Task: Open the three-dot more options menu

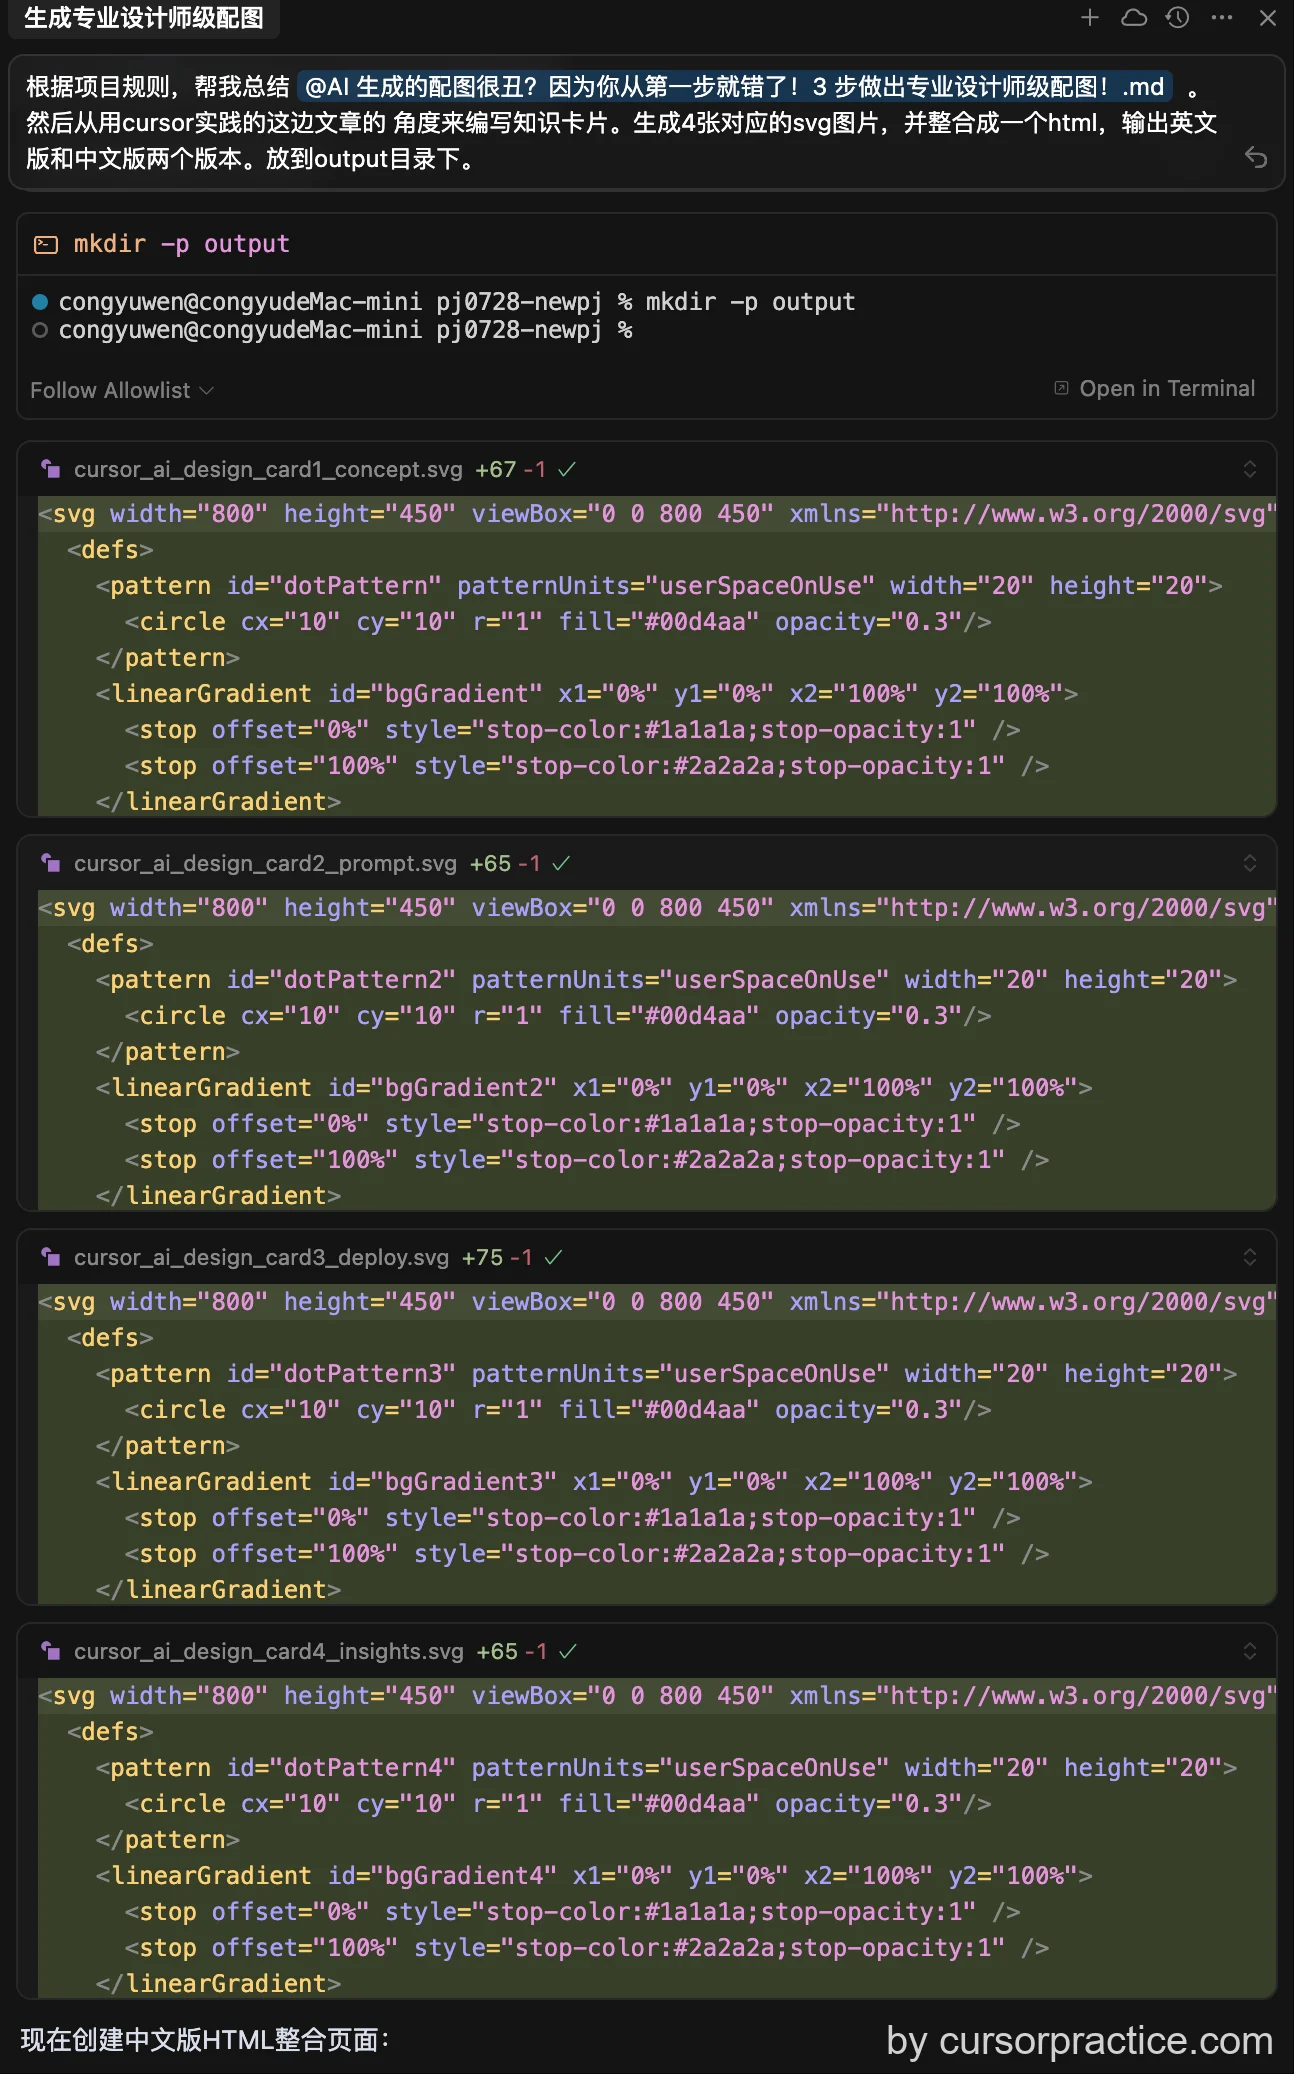Action: coord(1222,17)
